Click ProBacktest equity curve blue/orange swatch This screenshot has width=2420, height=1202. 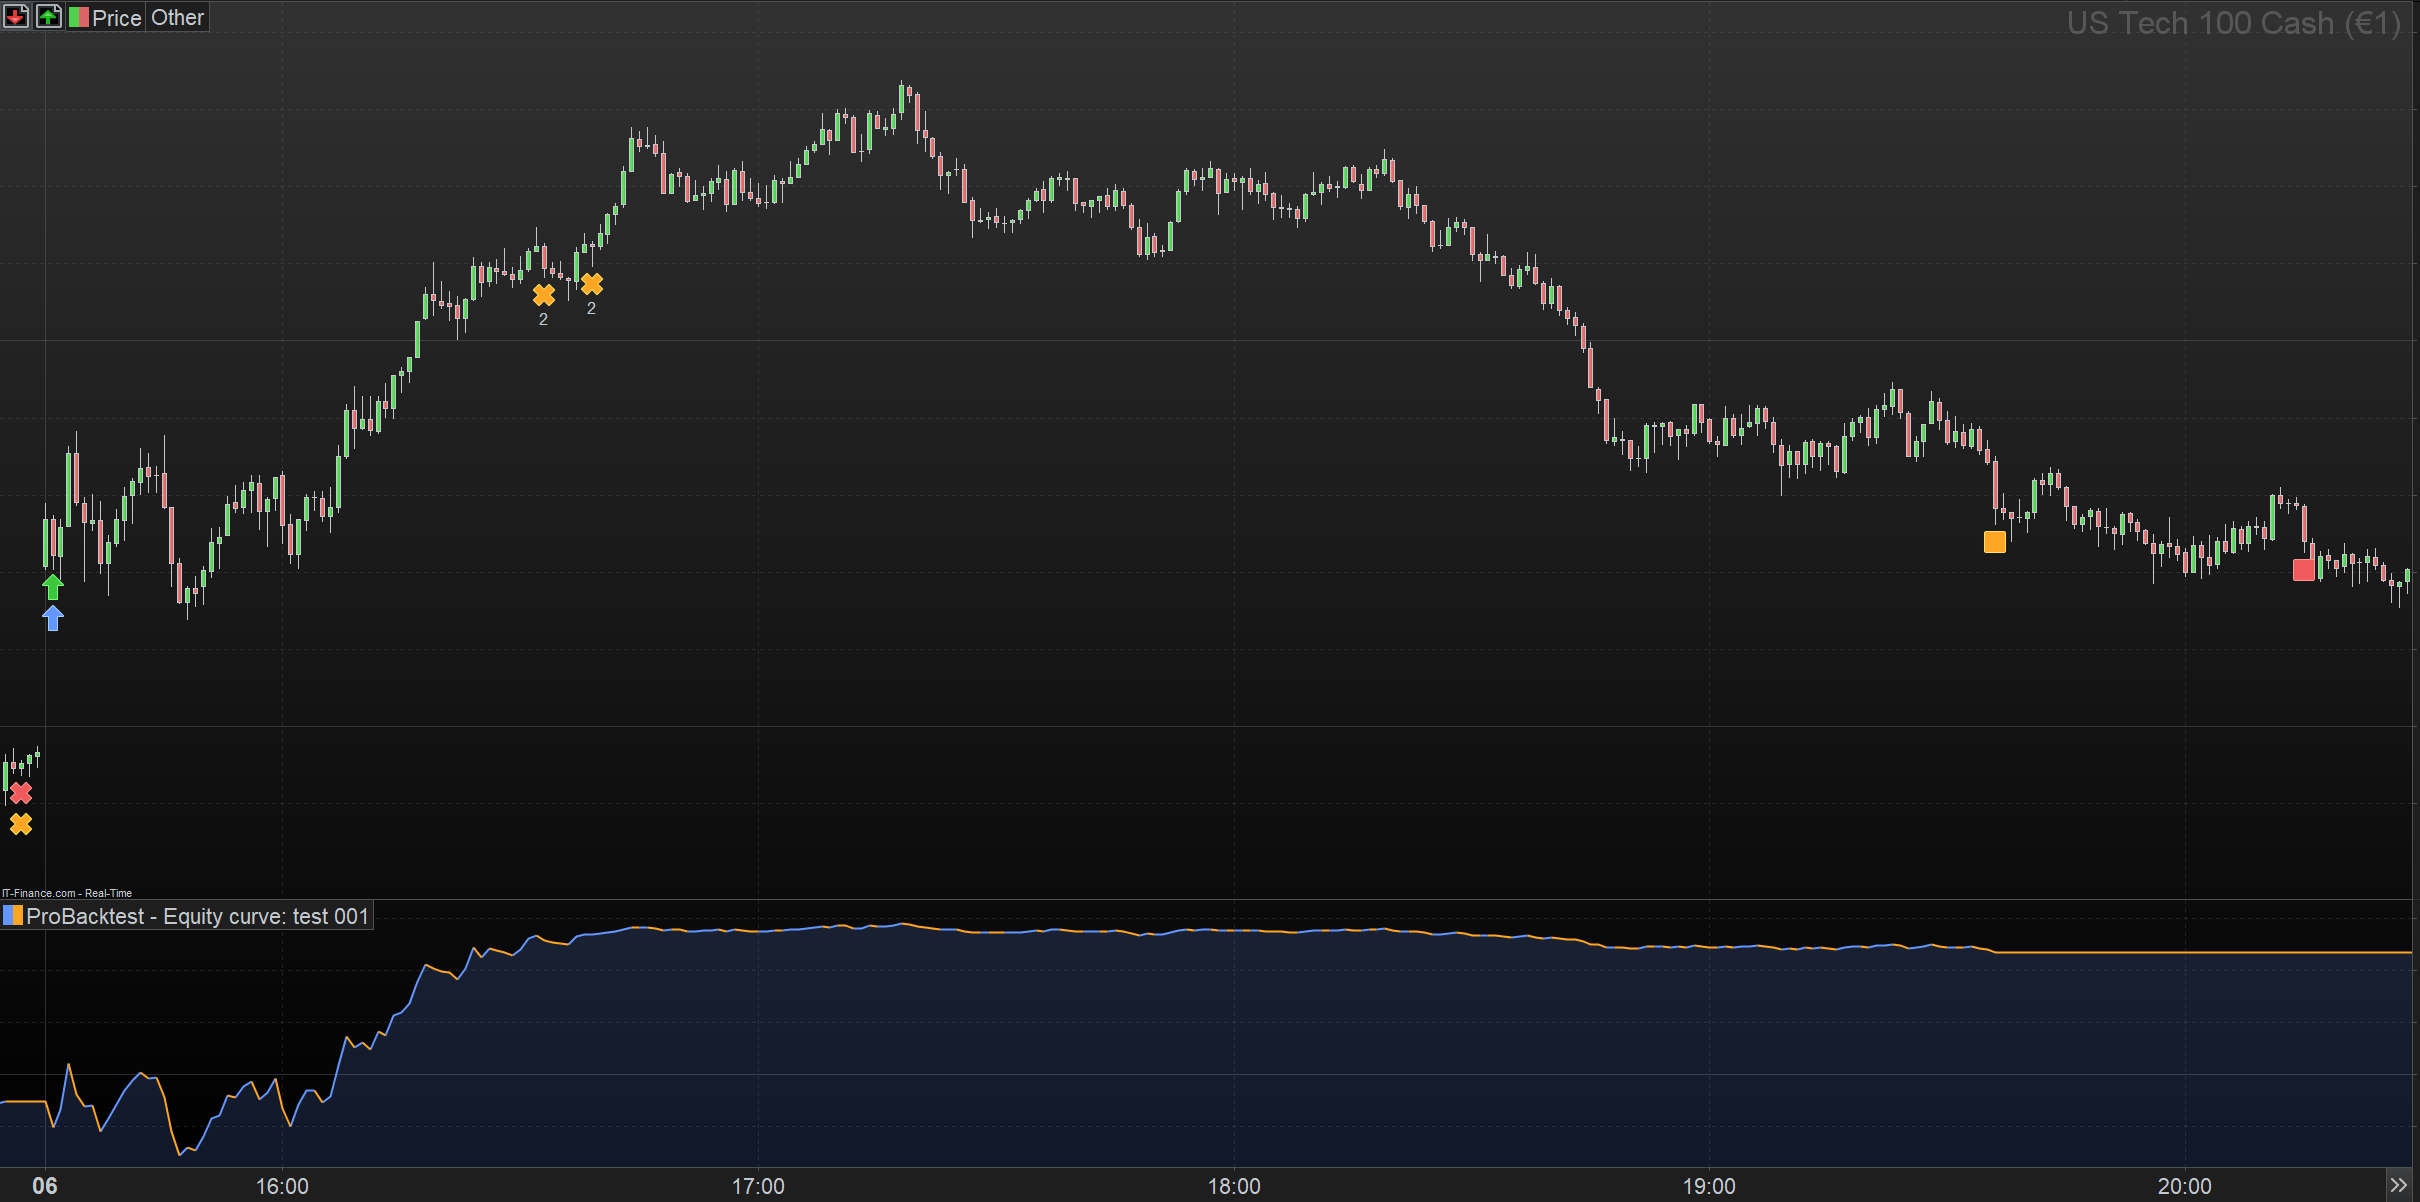[13, 915]
